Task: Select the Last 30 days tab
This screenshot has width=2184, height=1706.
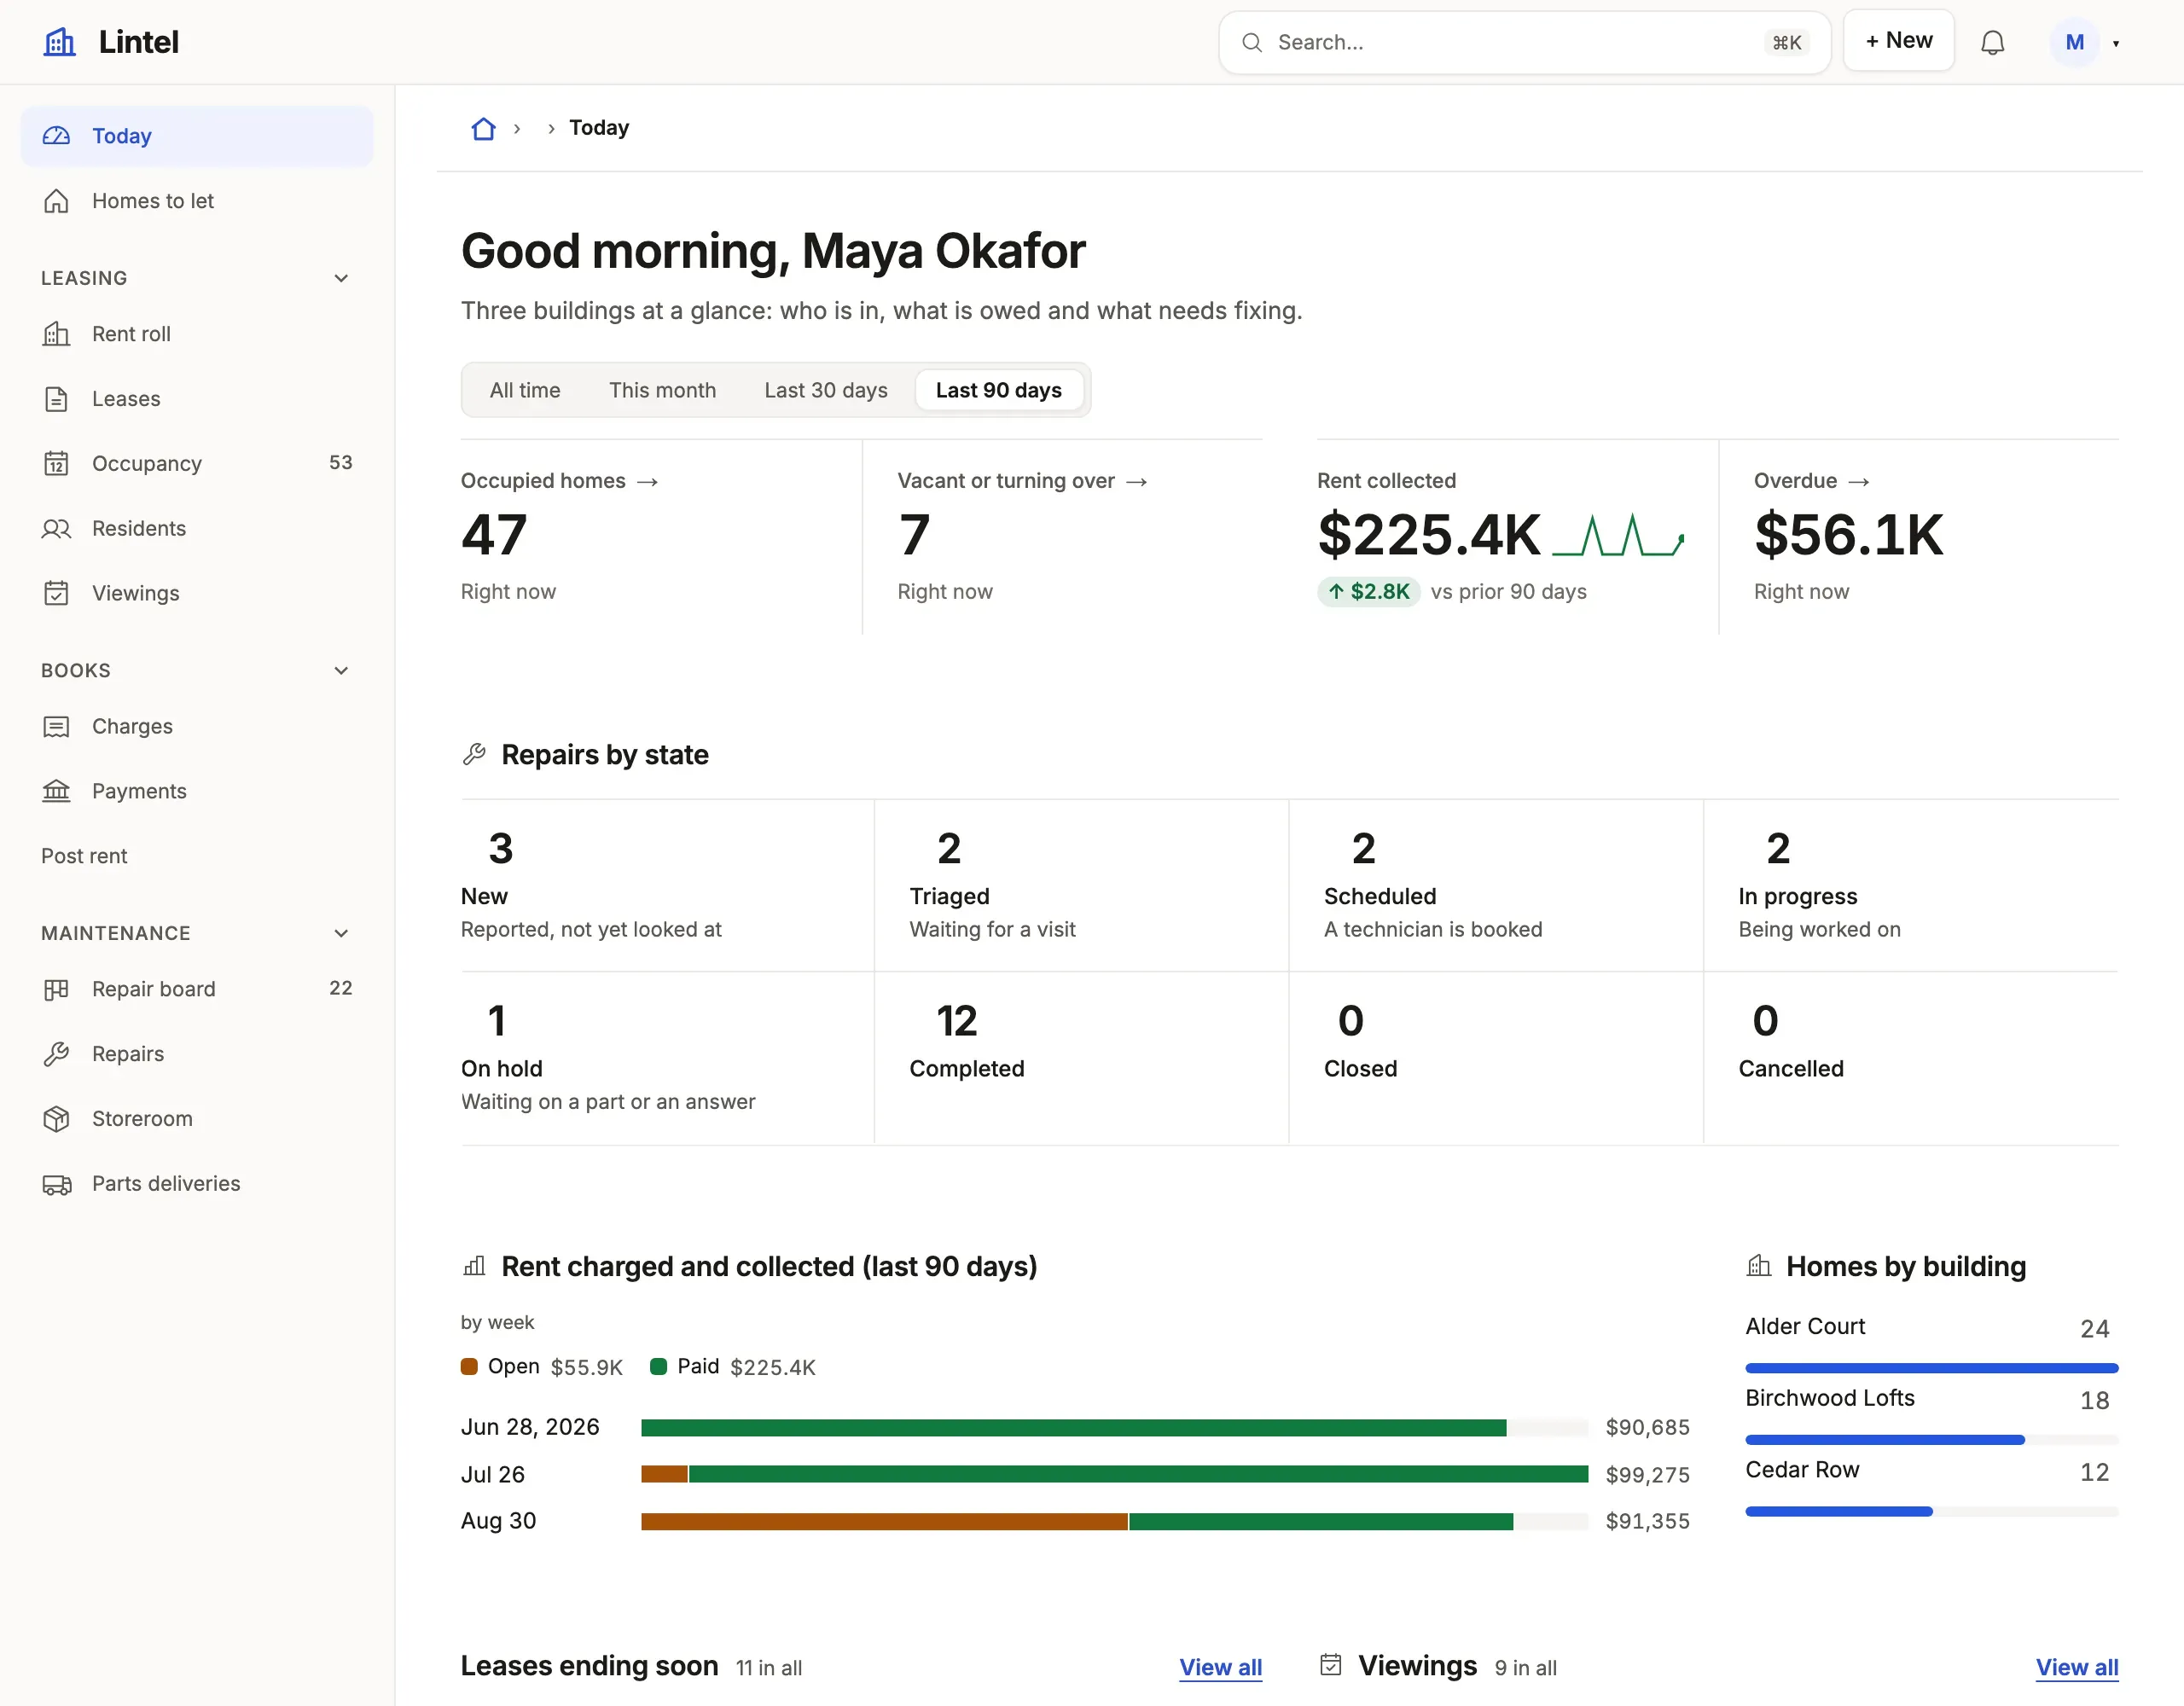Action: tap(826, 390)
